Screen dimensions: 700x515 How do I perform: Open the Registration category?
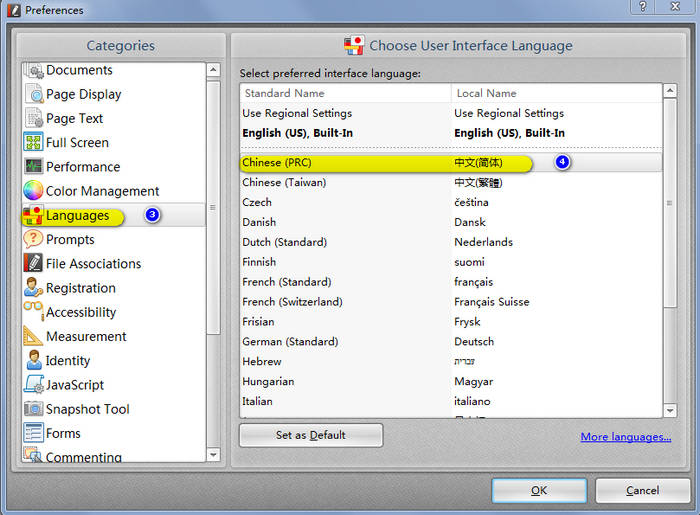(80, 288)
